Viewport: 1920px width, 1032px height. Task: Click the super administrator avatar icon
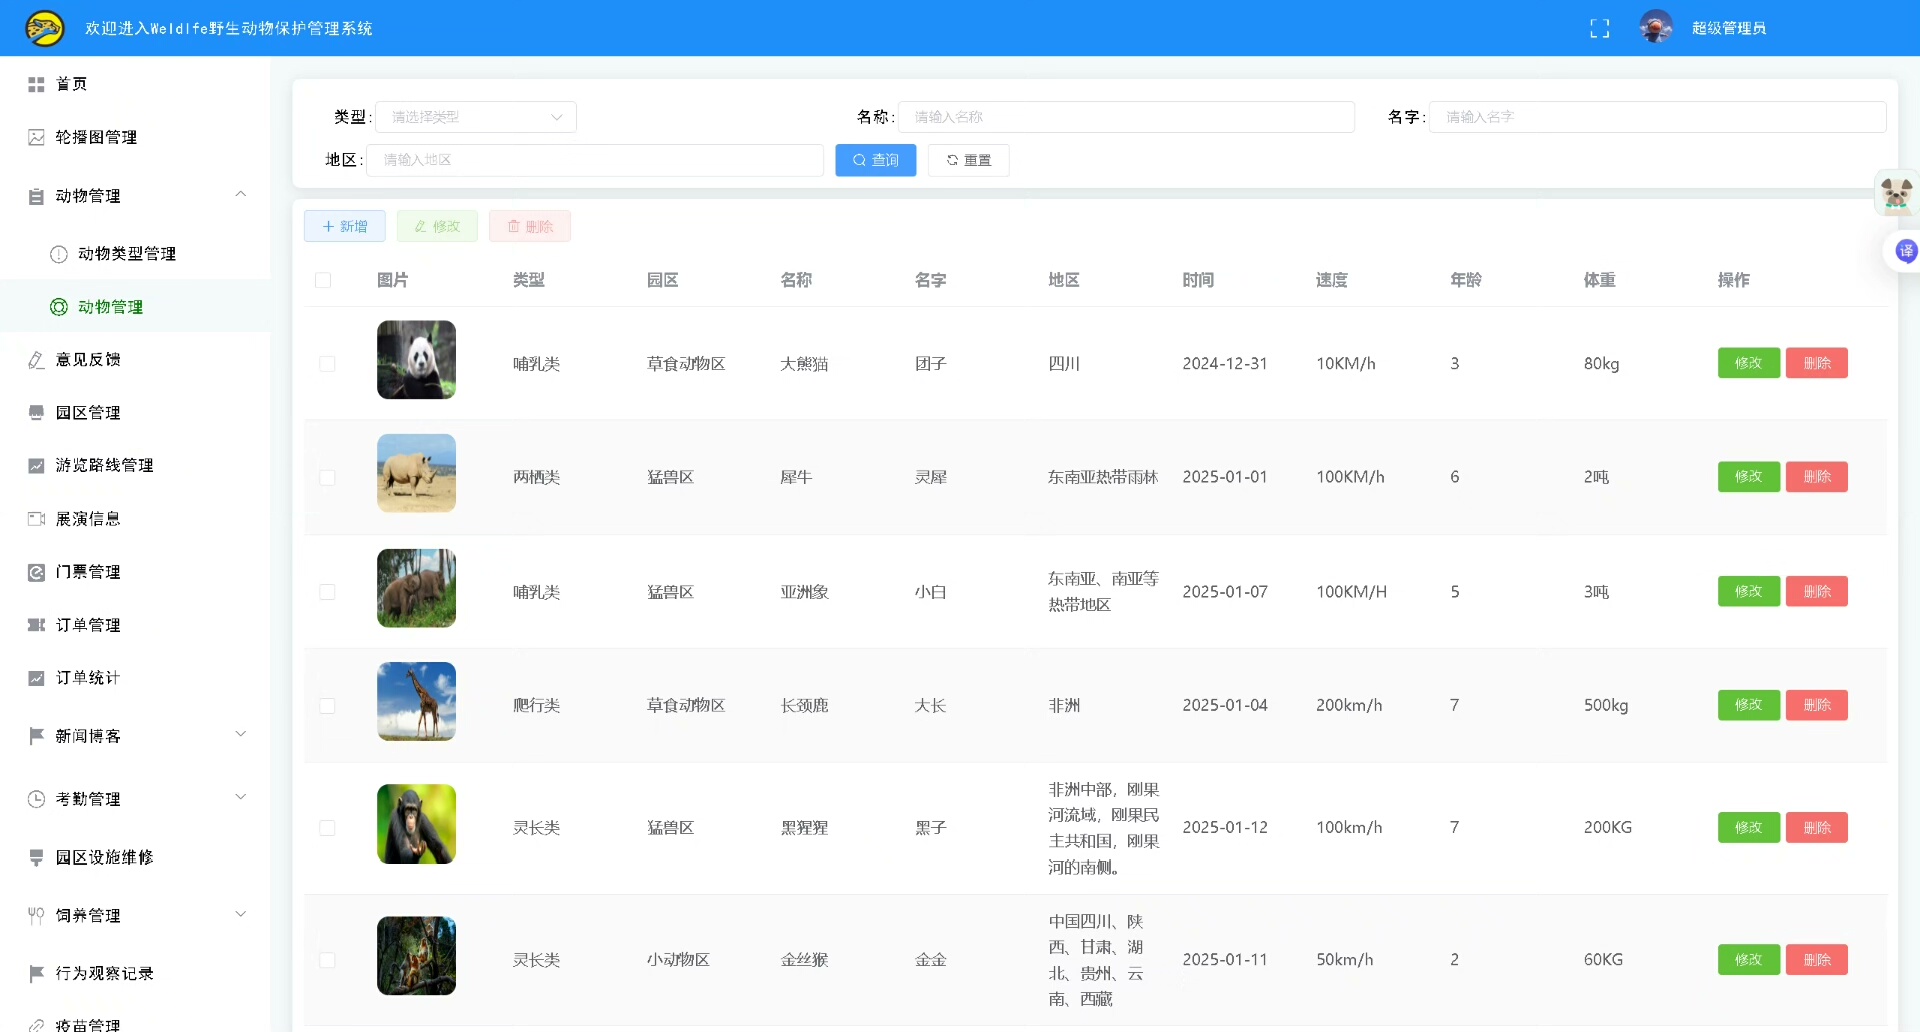click(x=1656, y=28)
